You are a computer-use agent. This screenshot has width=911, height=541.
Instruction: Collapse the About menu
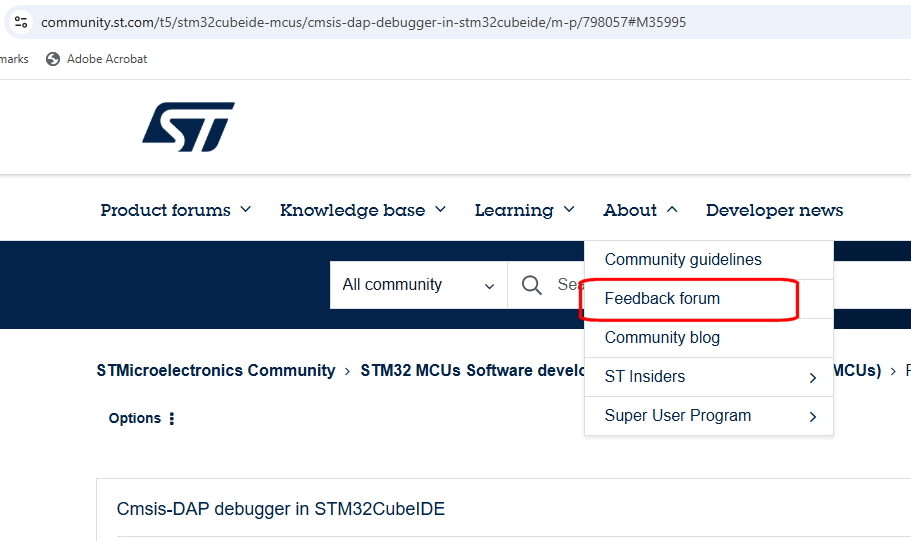(640, 210)
